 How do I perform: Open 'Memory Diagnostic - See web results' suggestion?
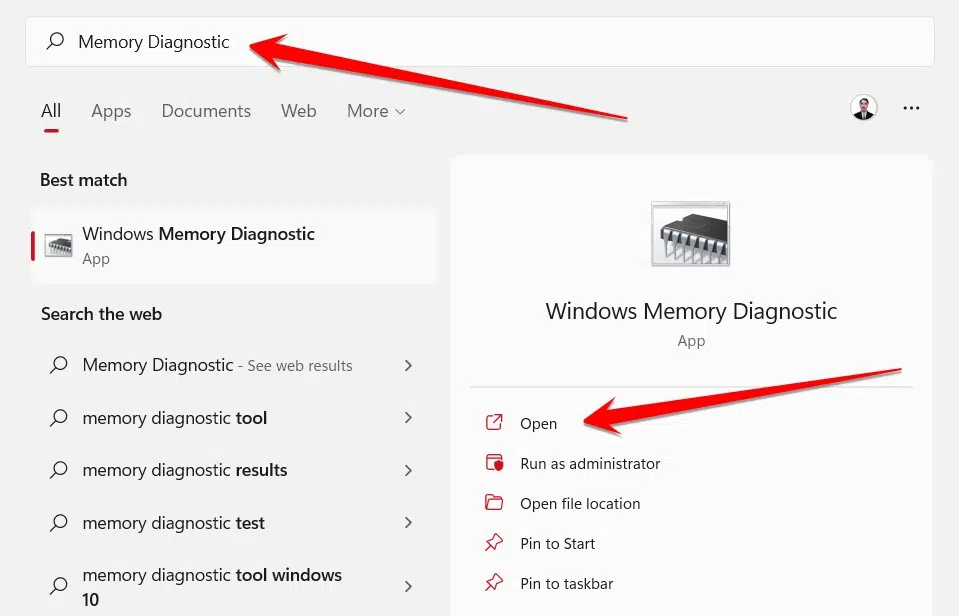(217, 366)
